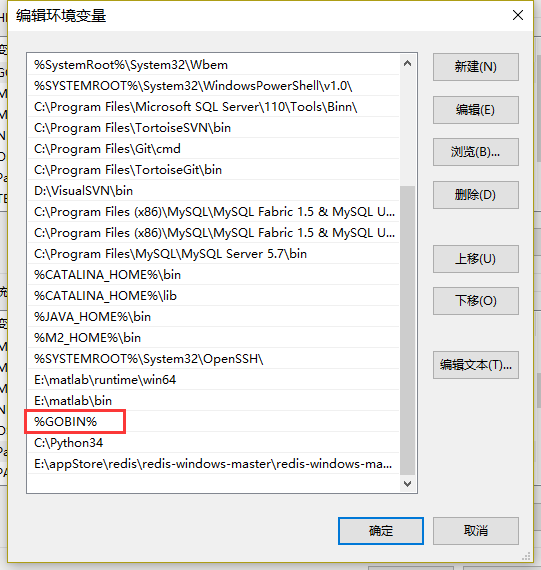Select MySQL Server 5.7\bin entry

pos(213,254)
